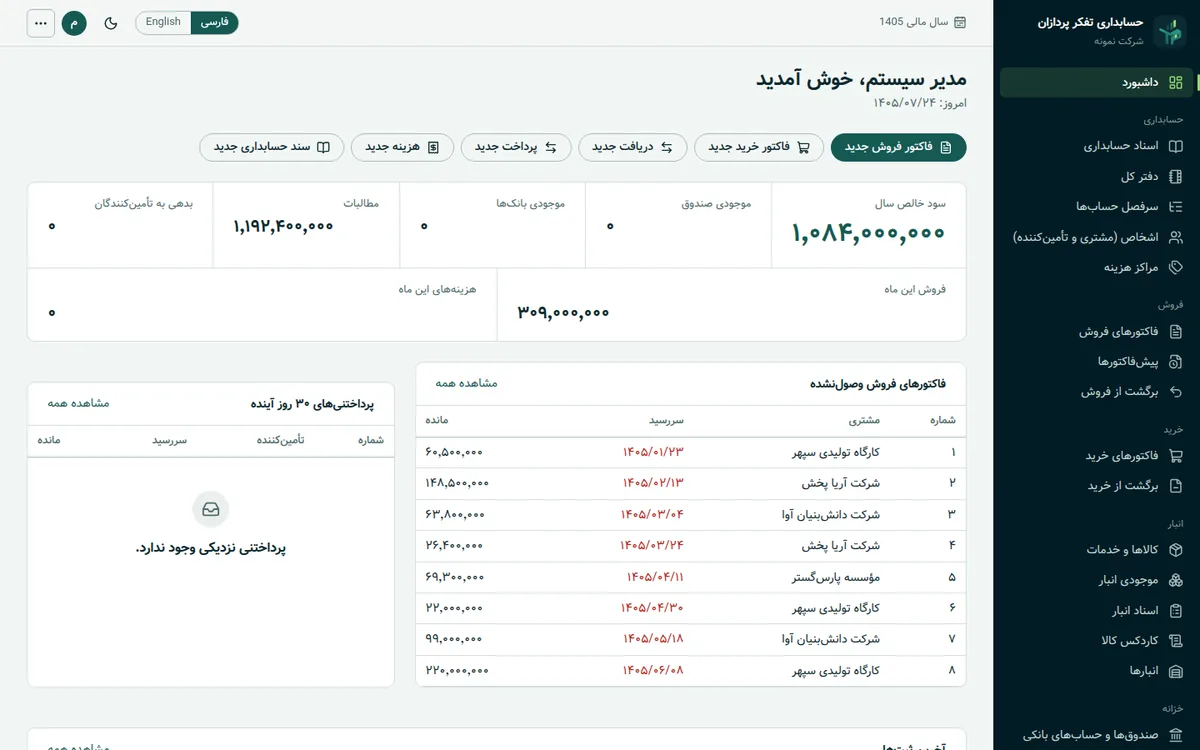Click مشاهده همه in unpaid sales invoices card
Image resolution: width=1200 pixels, height=750 pixels.
click(466, 383)
